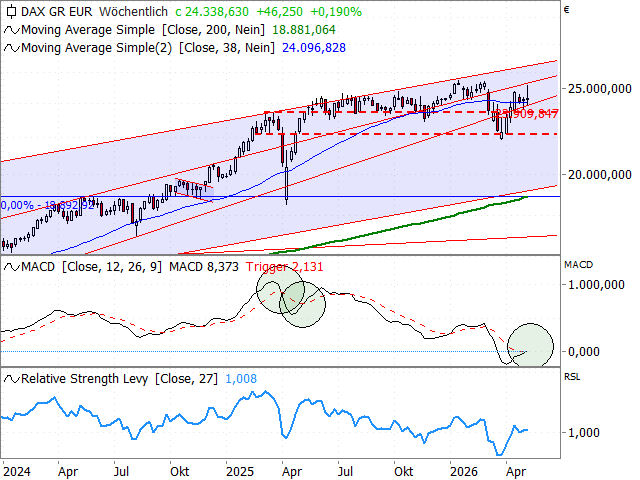Viewport: 640px width, 480px height.
Task: Click the MACD axis title label
Action: tap(578, 265)
